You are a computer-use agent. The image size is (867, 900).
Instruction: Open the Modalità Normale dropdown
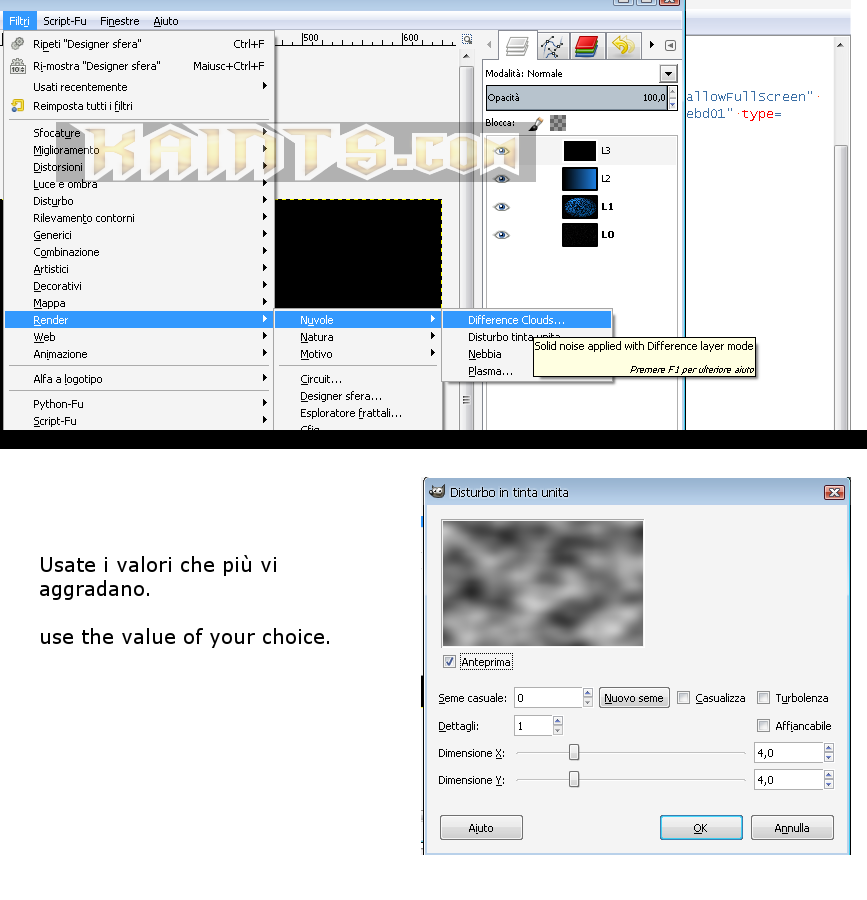[x=668, y=73]
